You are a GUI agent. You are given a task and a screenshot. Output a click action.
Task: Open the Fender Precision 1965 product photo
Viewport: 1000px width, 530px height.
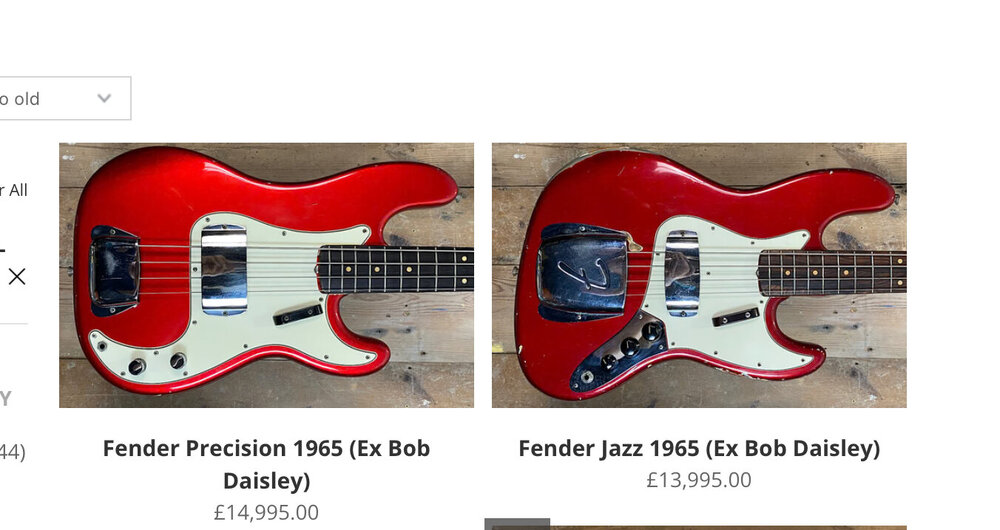point(267,275)
